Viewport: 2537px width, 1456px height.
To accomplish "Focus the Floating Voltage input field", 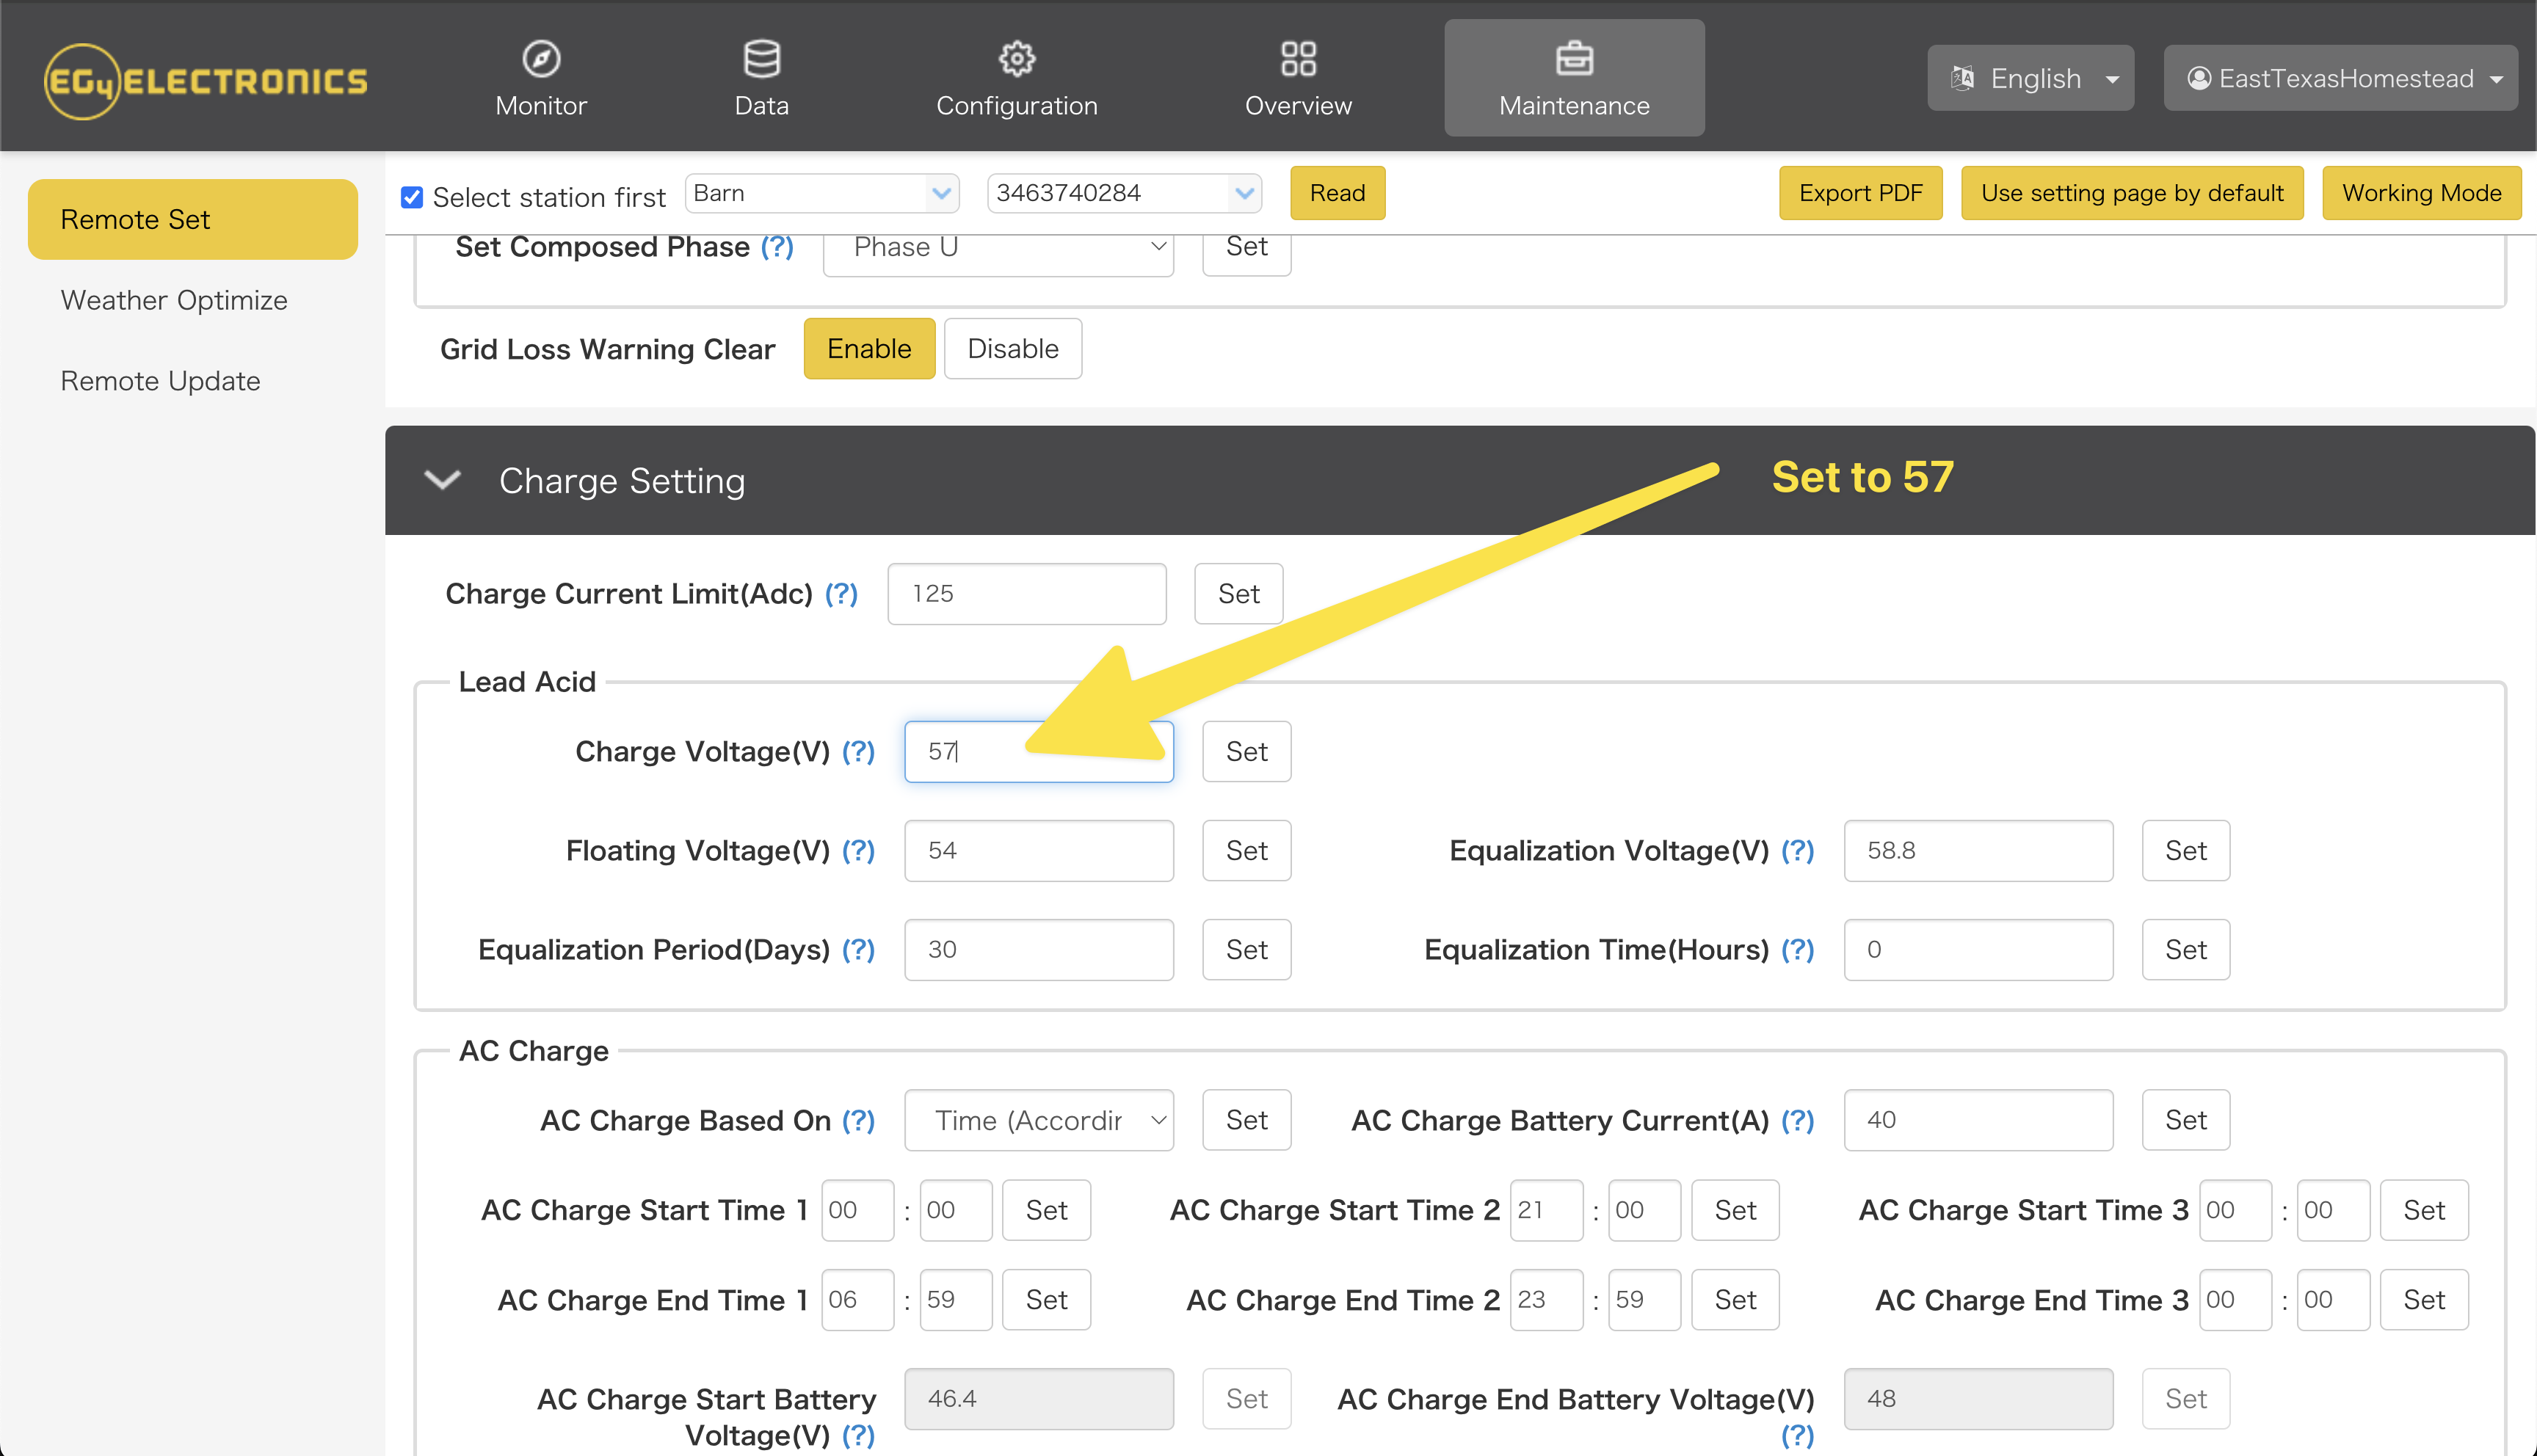I will (x=1038, y=850).
